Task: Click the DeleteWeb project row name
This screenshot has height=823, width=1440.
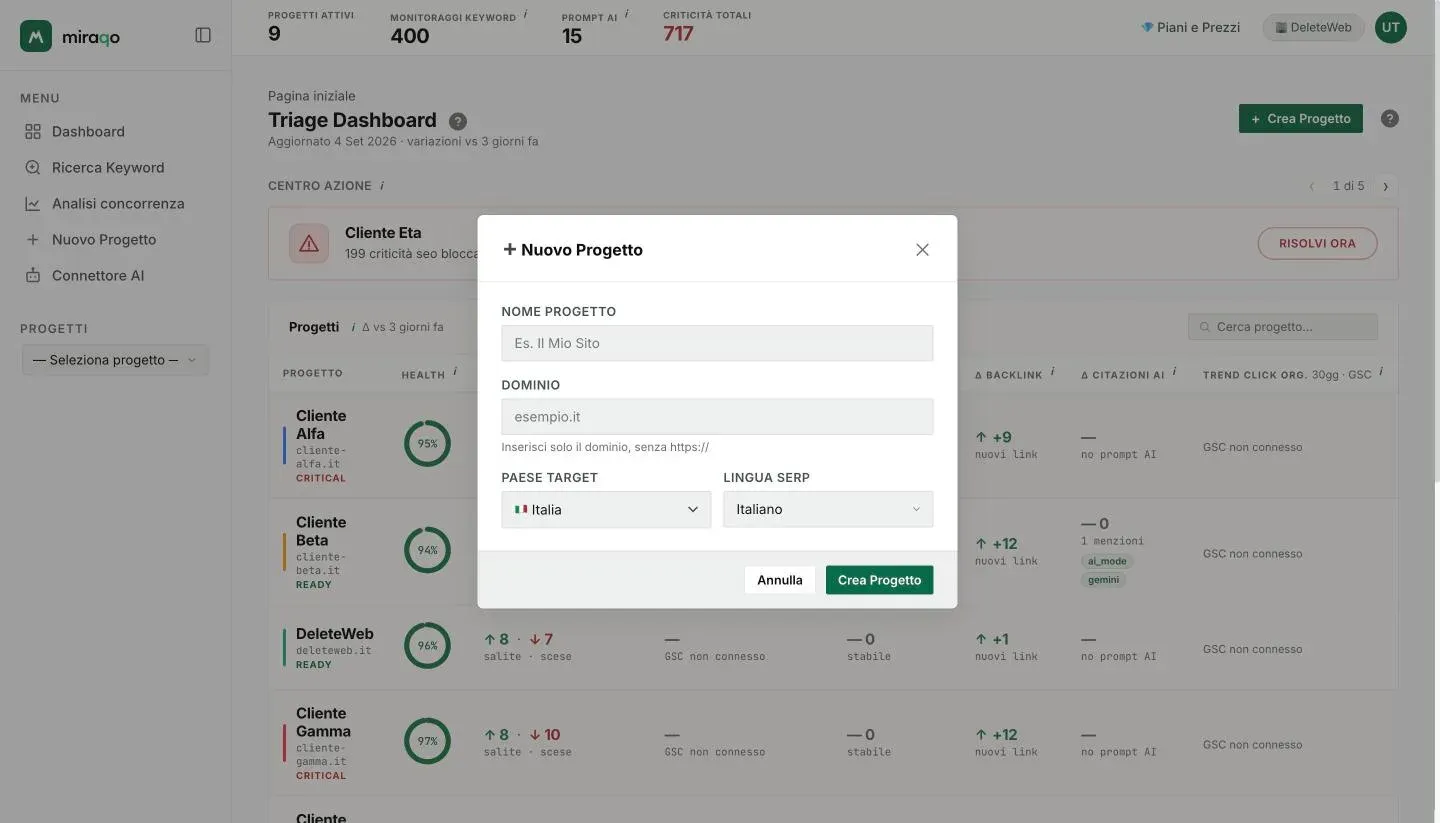Action: click(x=335, y=634)
